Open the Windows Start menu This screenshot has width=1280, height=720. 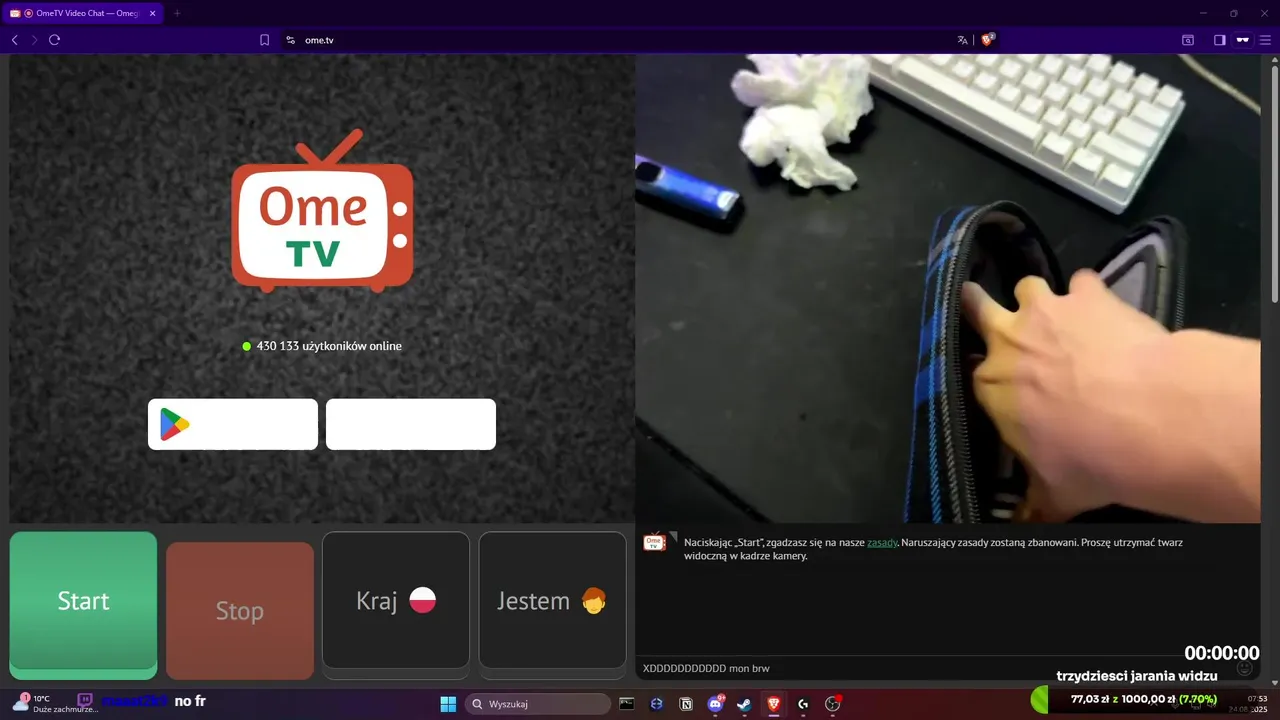(x=448, y=704)
